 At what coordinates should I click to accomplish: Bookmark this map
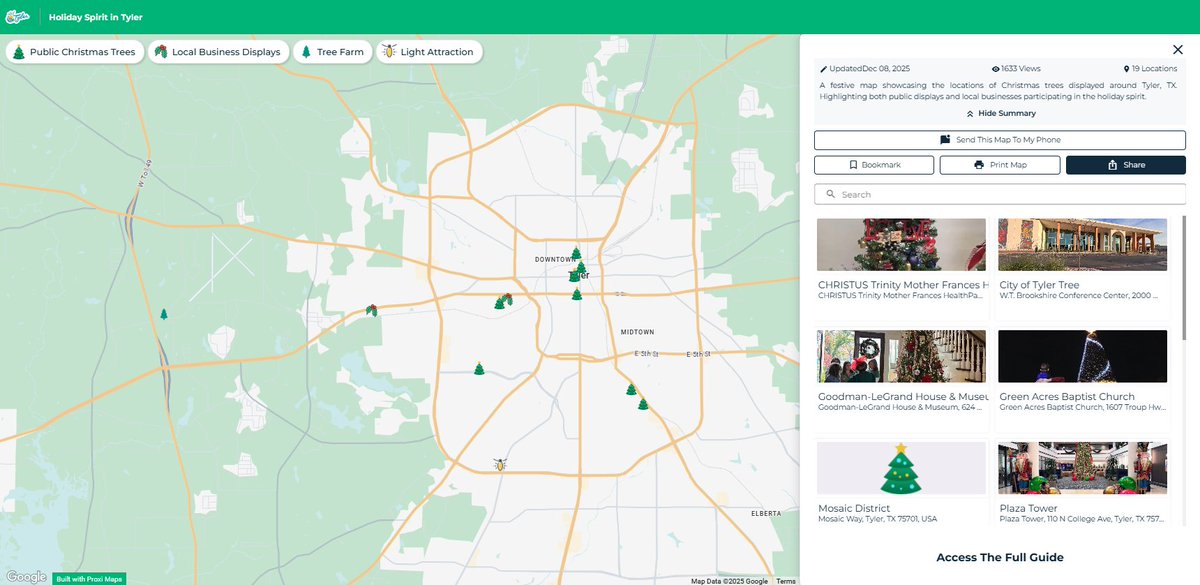[x=874, y=165]
